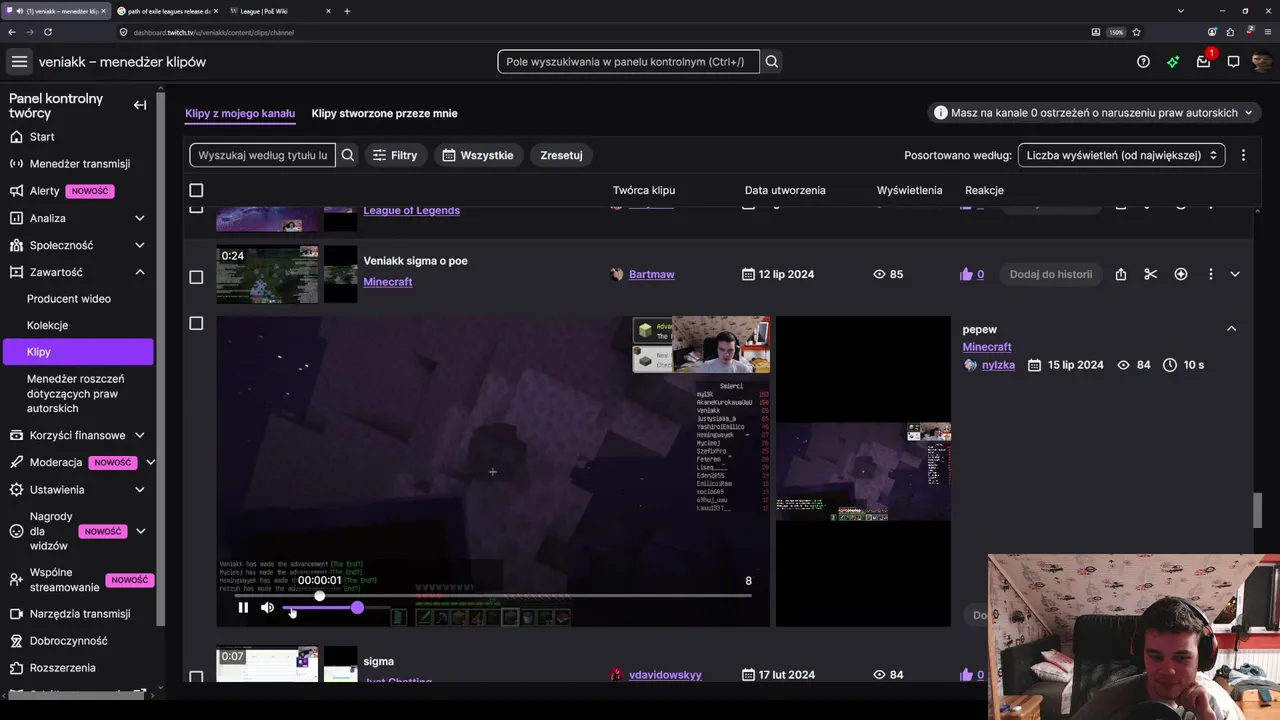Open the Firefox application menu
1280x720 pixels.
click(1266, 32)
